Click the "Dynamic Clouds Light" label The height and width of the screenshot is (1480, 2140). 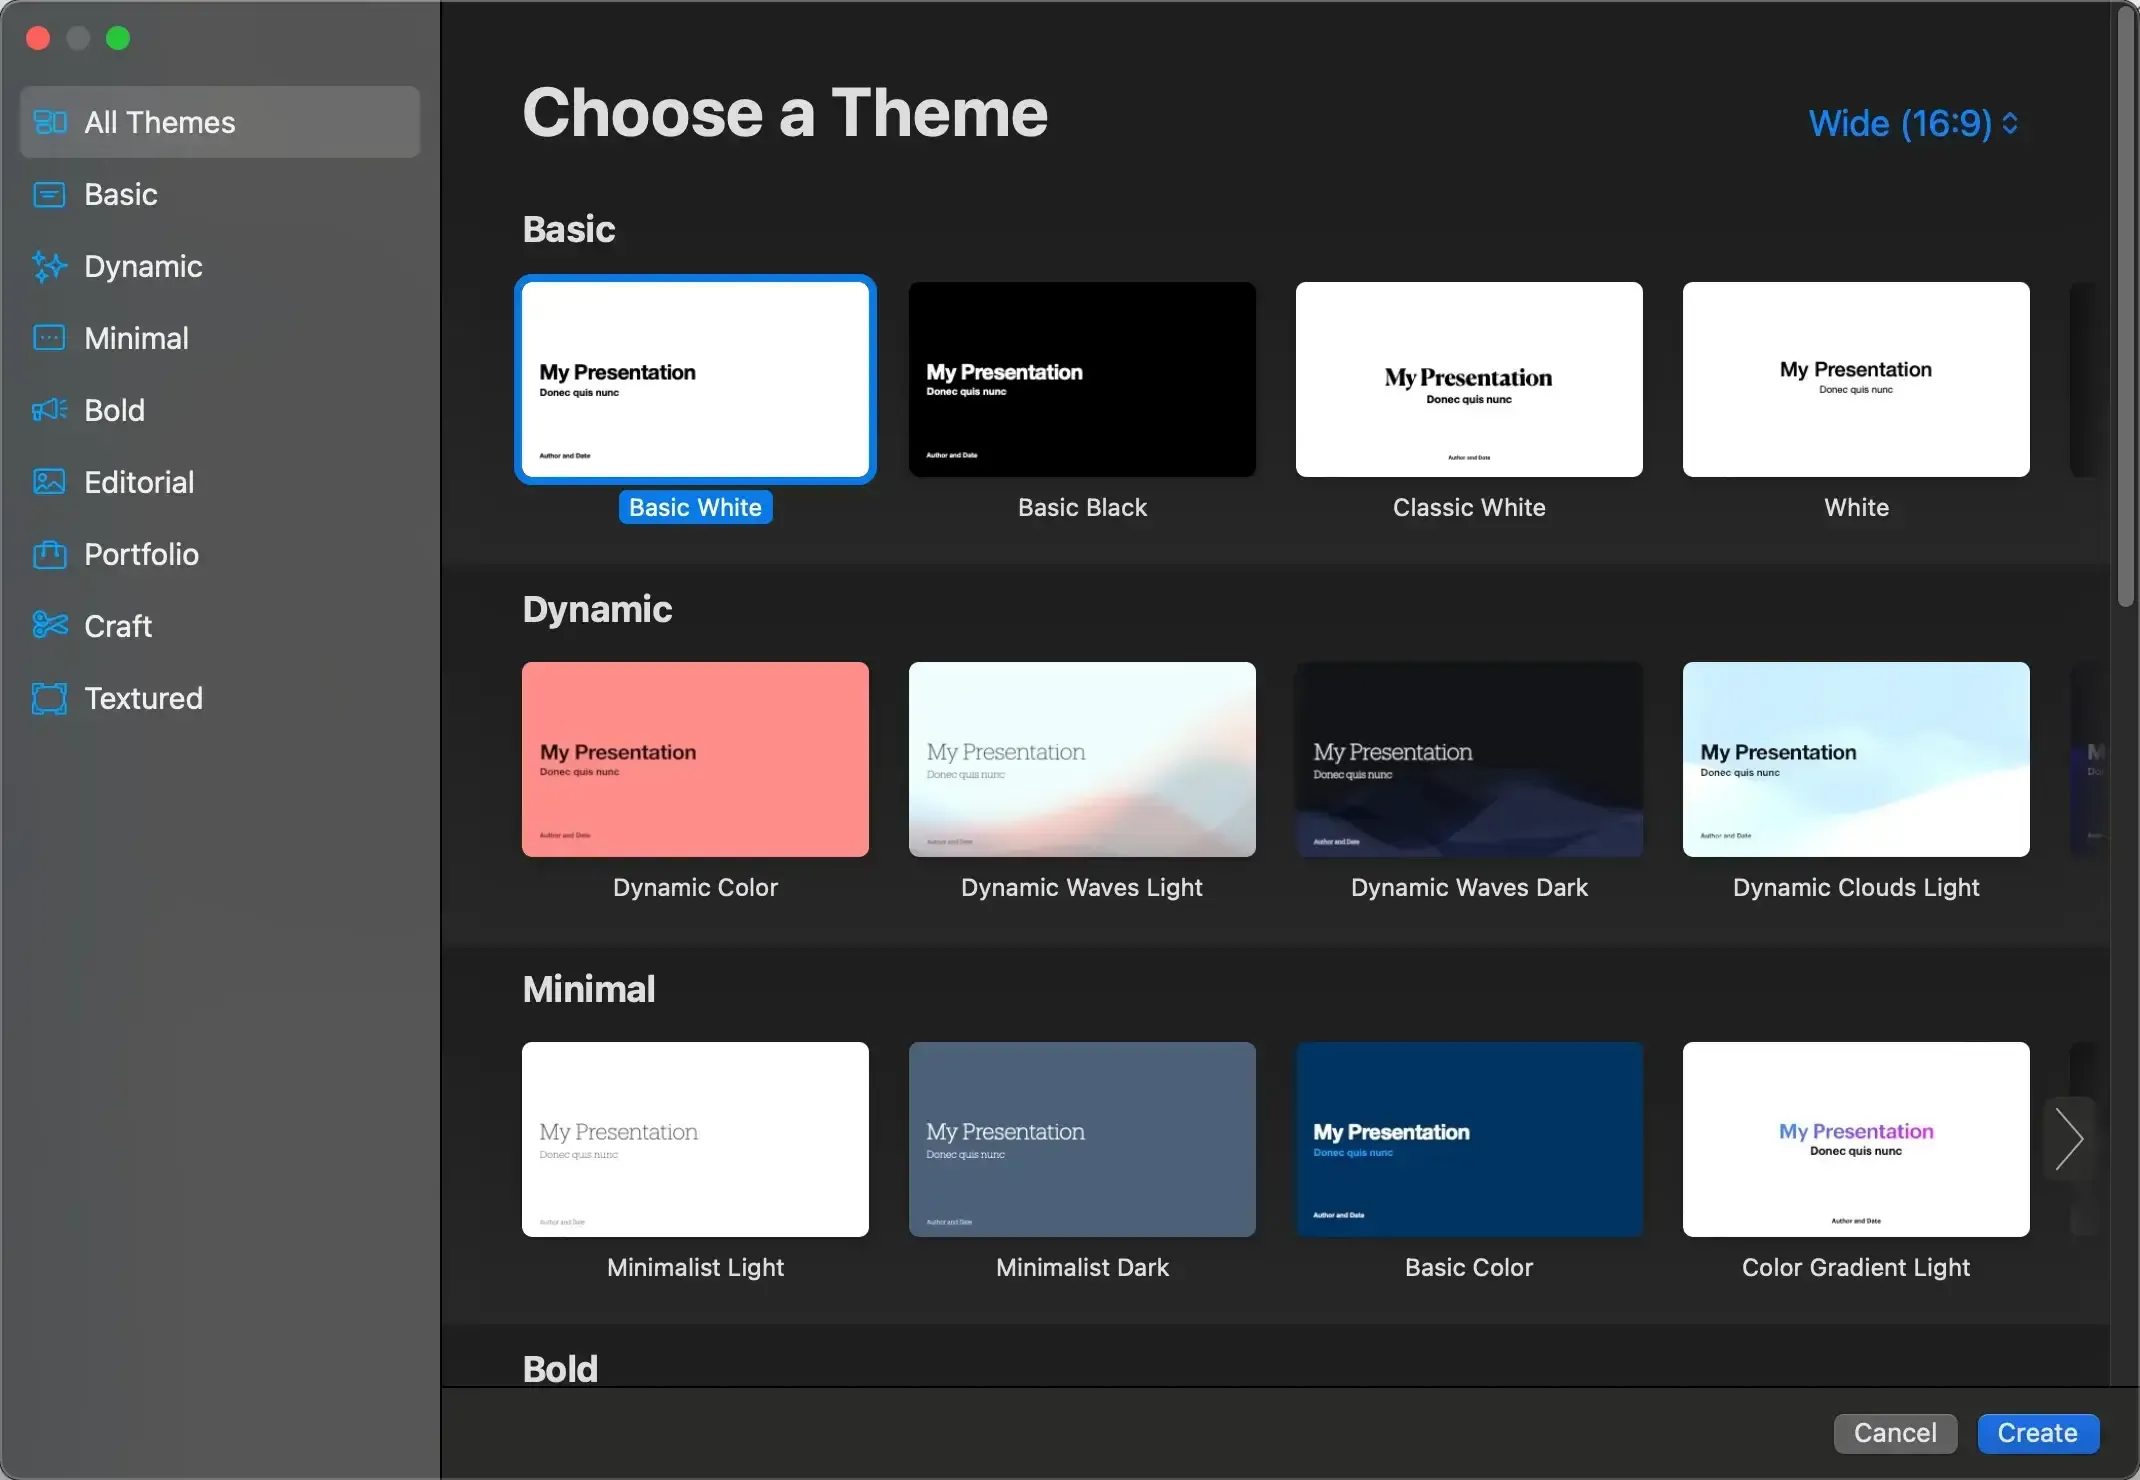(1856, 887)
